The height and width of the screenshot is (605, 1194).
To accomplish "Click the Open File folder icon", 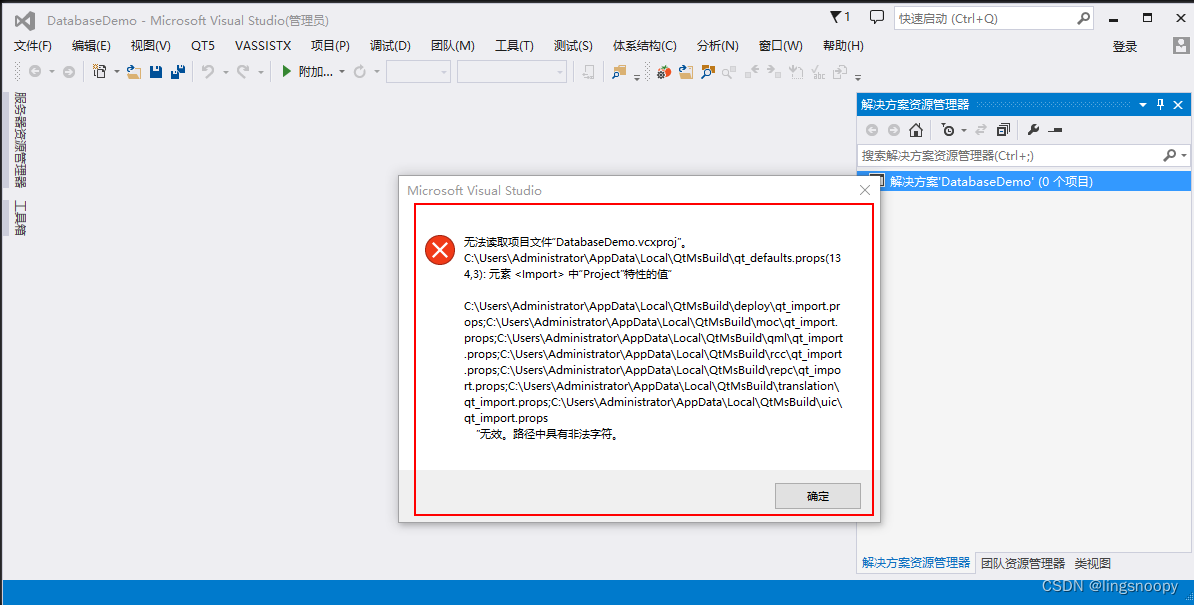I will (x=134, y=72).
